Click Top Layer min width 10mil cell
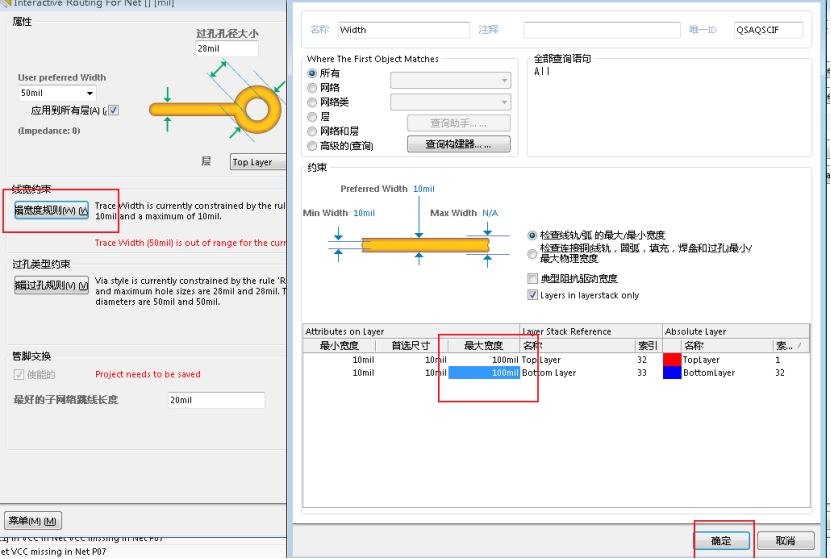This screenshot has height=559, width=831. pyautogui.click(x=340, y=360)
